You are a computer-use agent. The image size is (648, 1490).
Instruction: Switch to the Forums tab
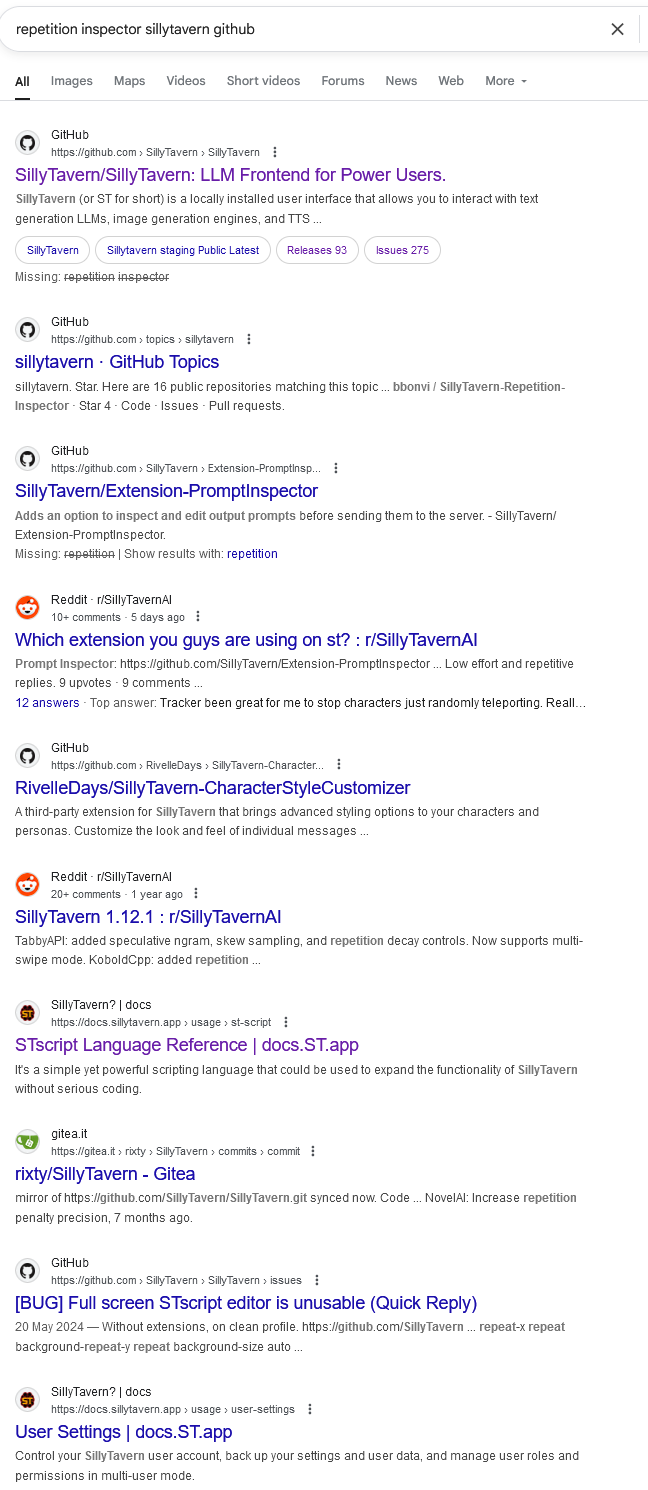343,81
